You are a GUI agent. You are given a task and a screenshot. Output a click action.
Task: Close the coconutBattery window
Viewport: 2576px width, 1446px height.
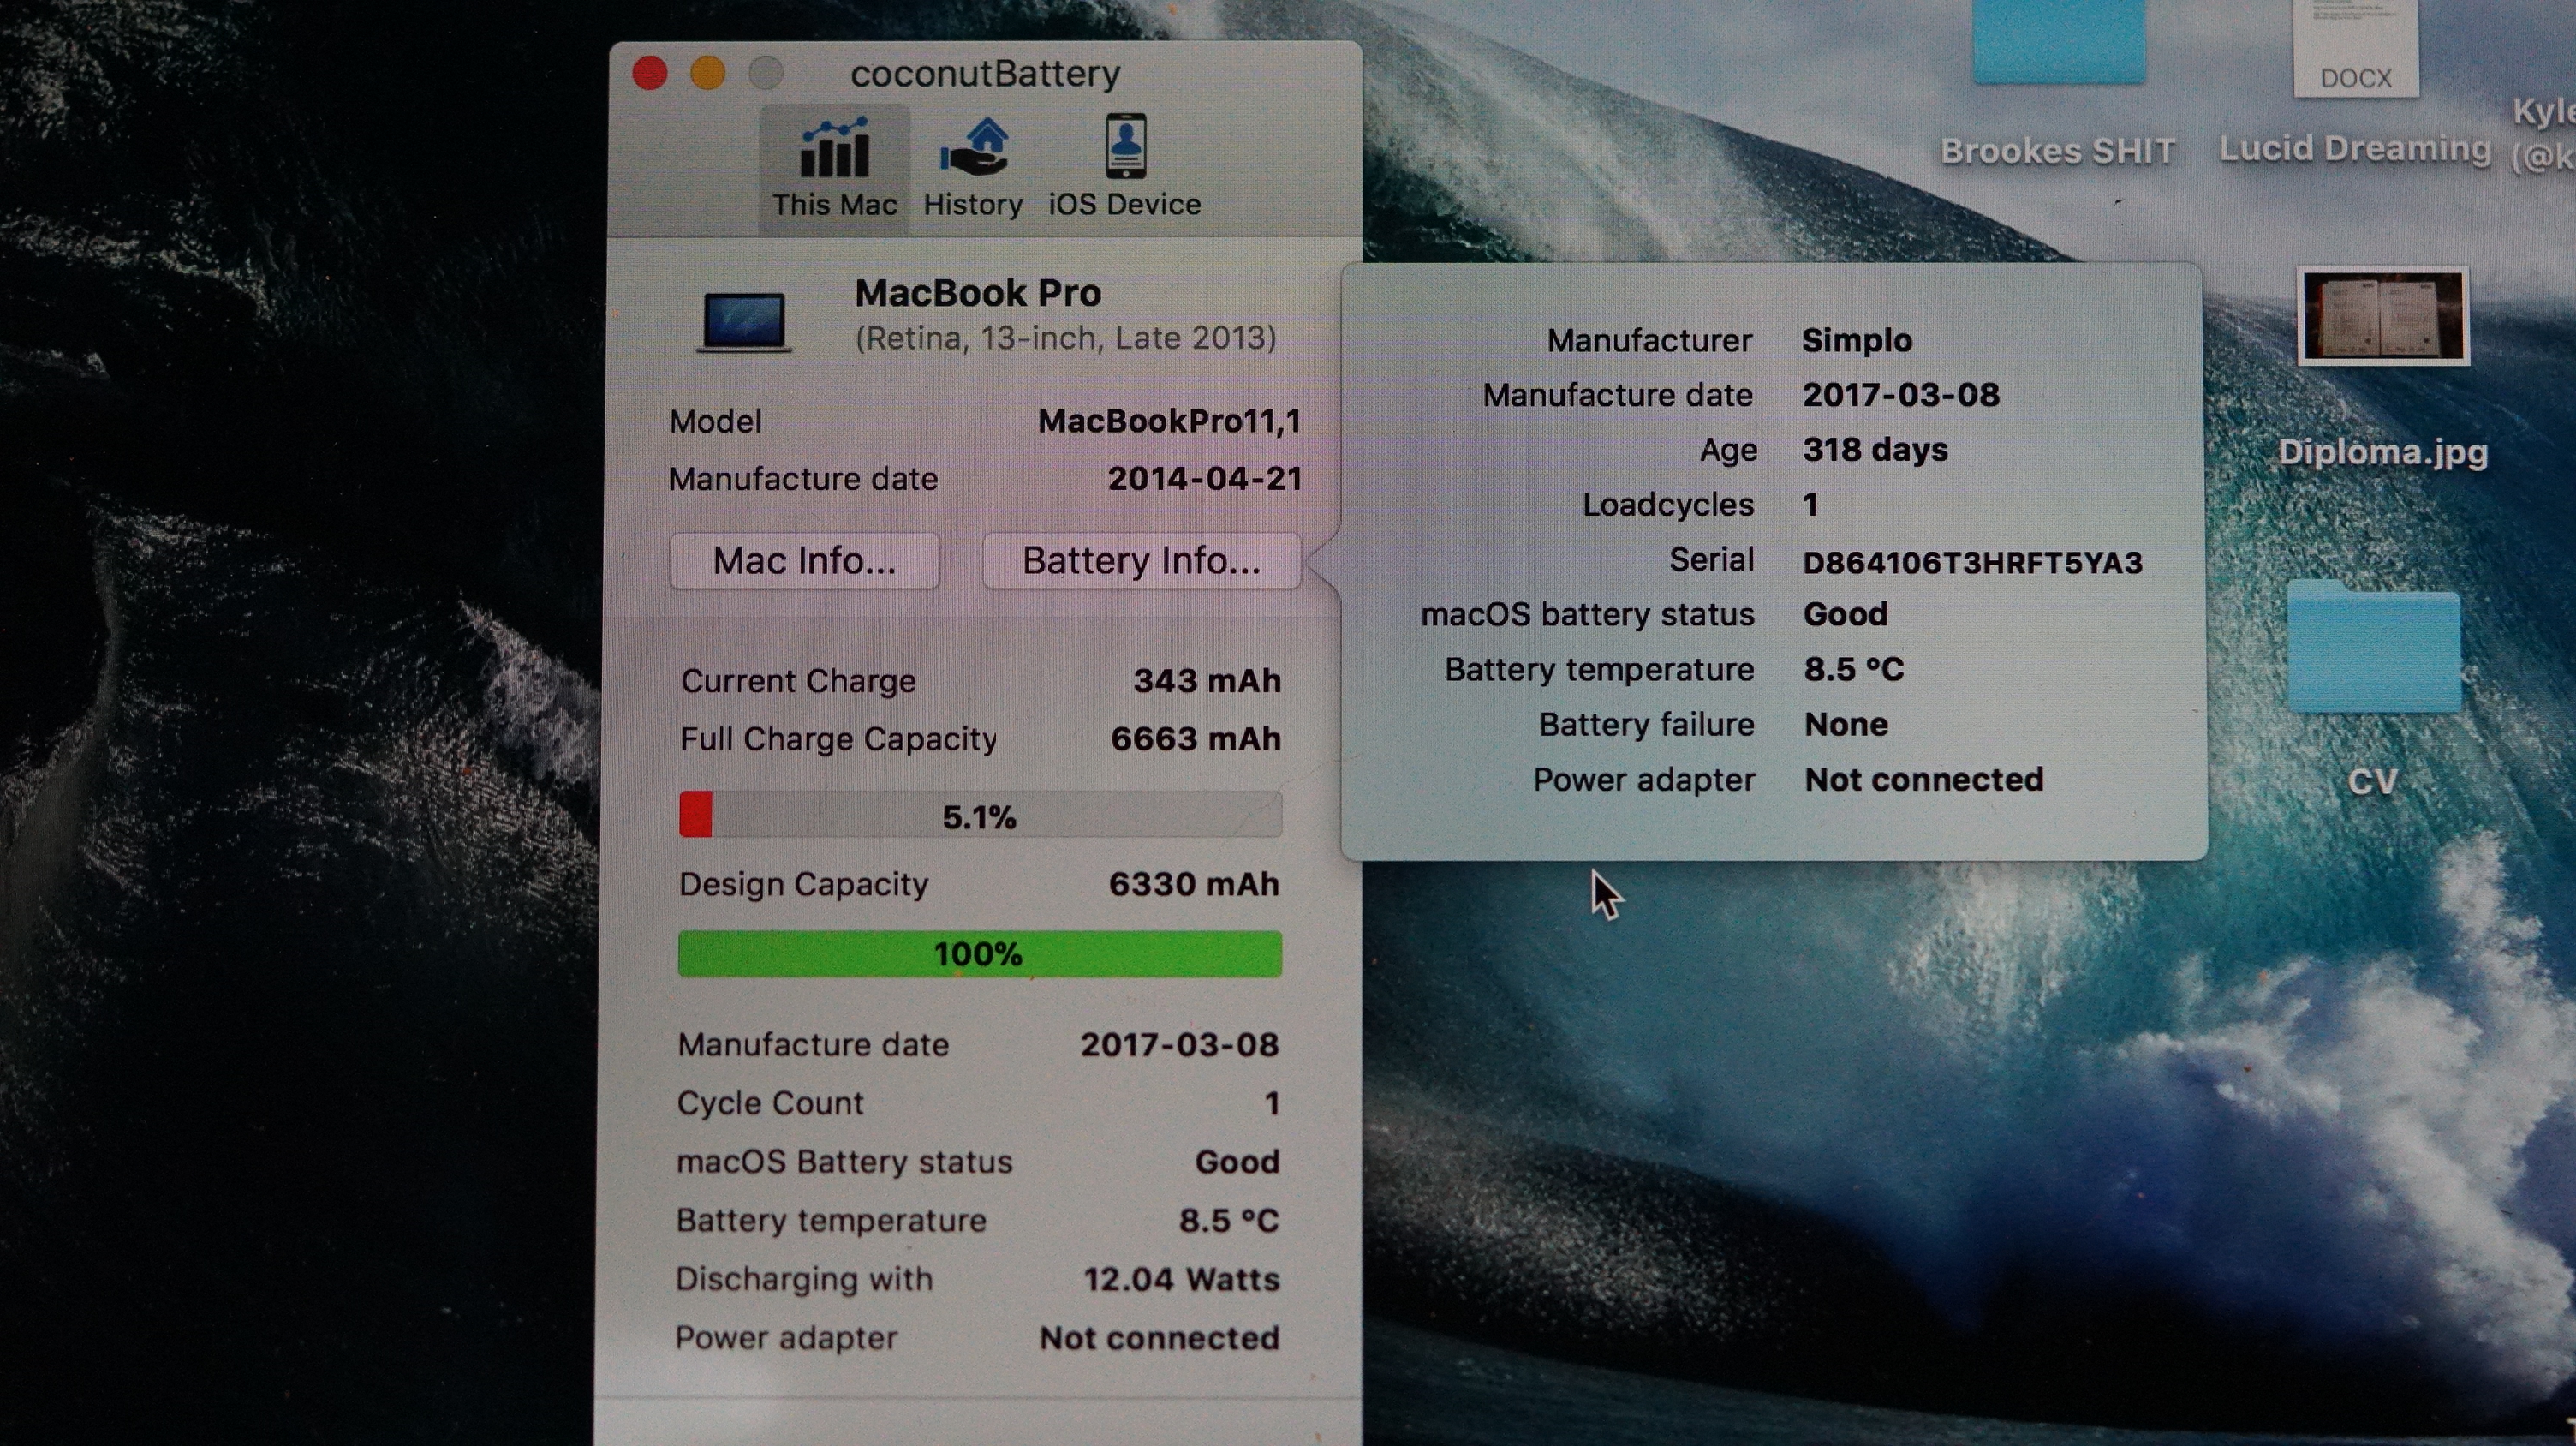[650, 73]
